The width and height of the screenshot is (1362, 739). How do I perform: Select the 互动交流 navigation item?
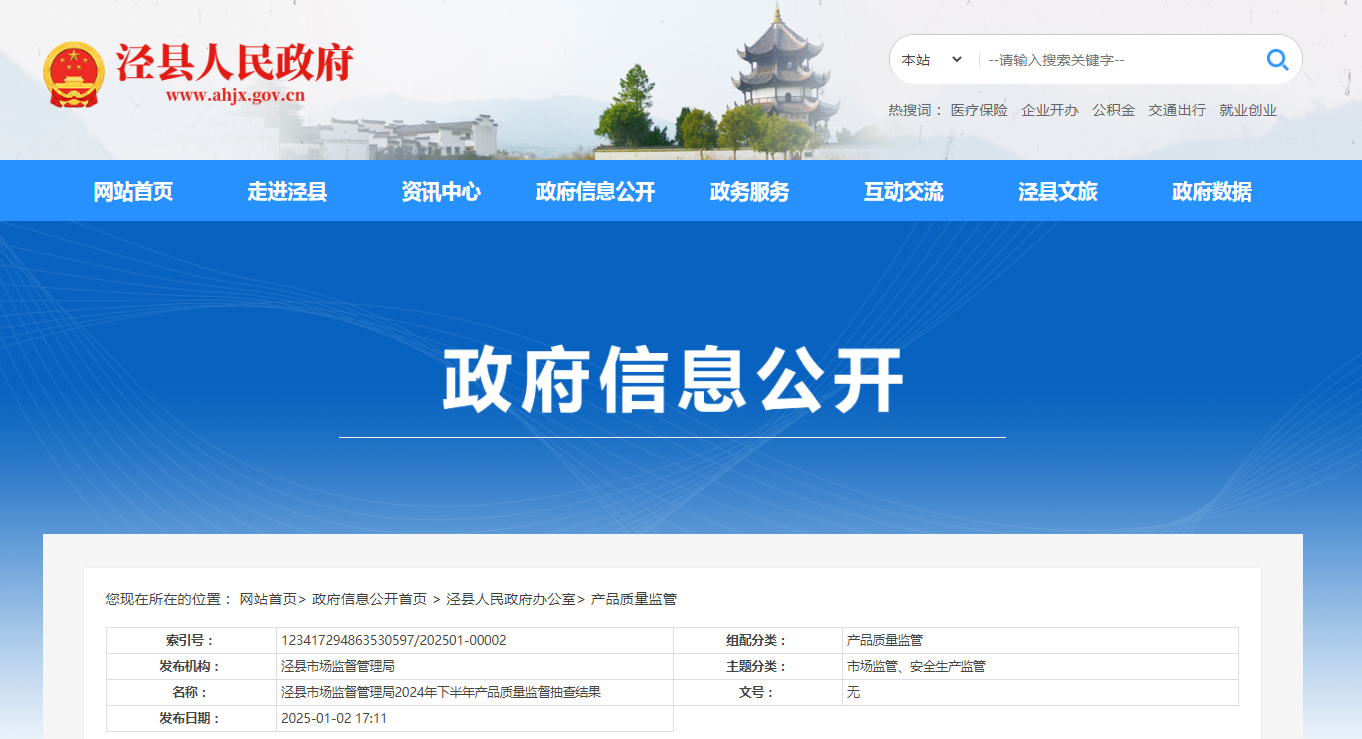click(903, 192)
